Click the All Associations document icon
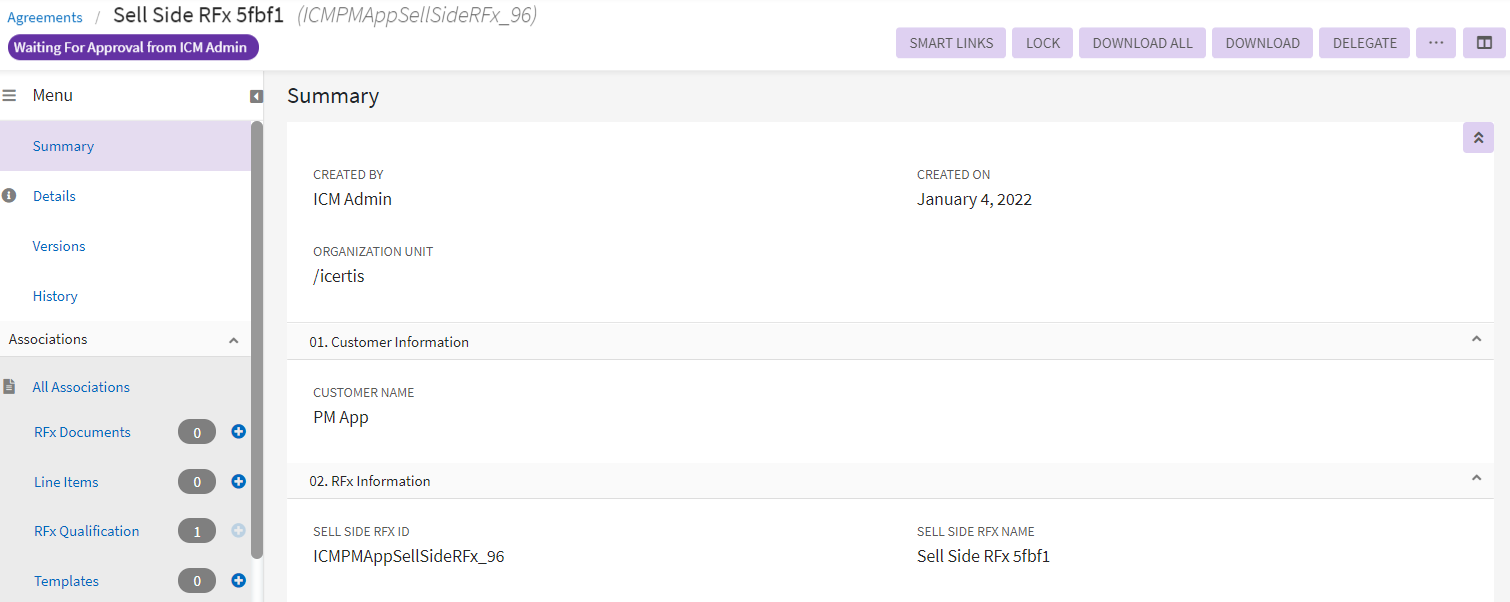Viewport: 1510px width, 602px height. coord(9,387)
